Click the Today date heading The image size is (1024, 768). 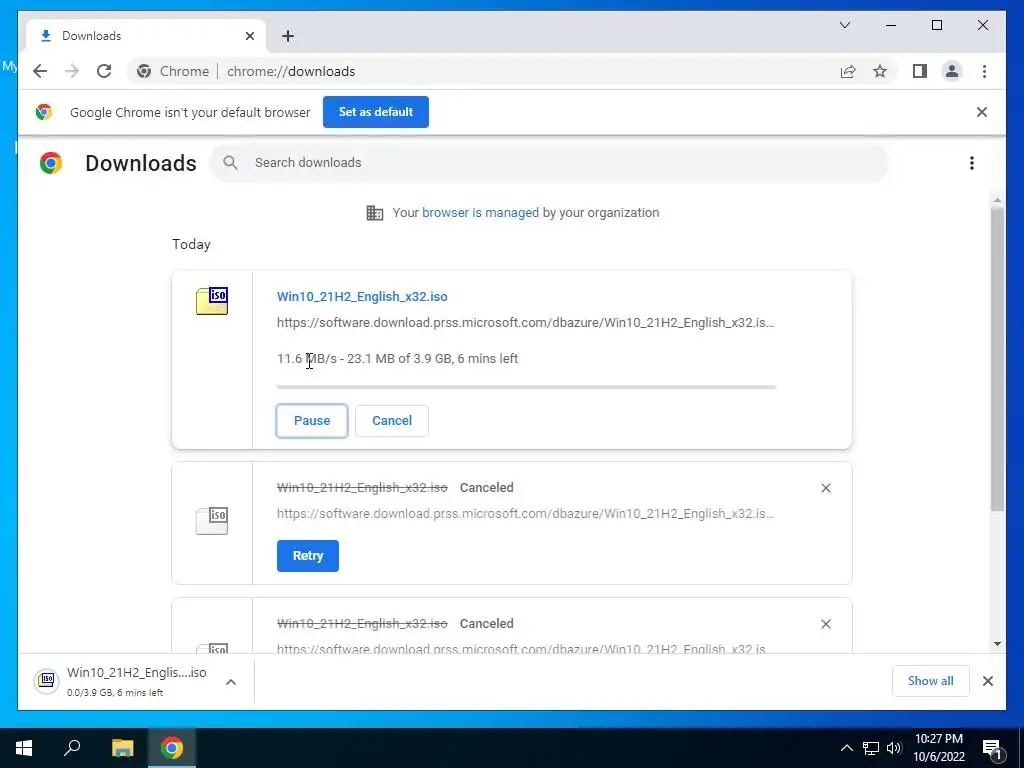point(191,244)
